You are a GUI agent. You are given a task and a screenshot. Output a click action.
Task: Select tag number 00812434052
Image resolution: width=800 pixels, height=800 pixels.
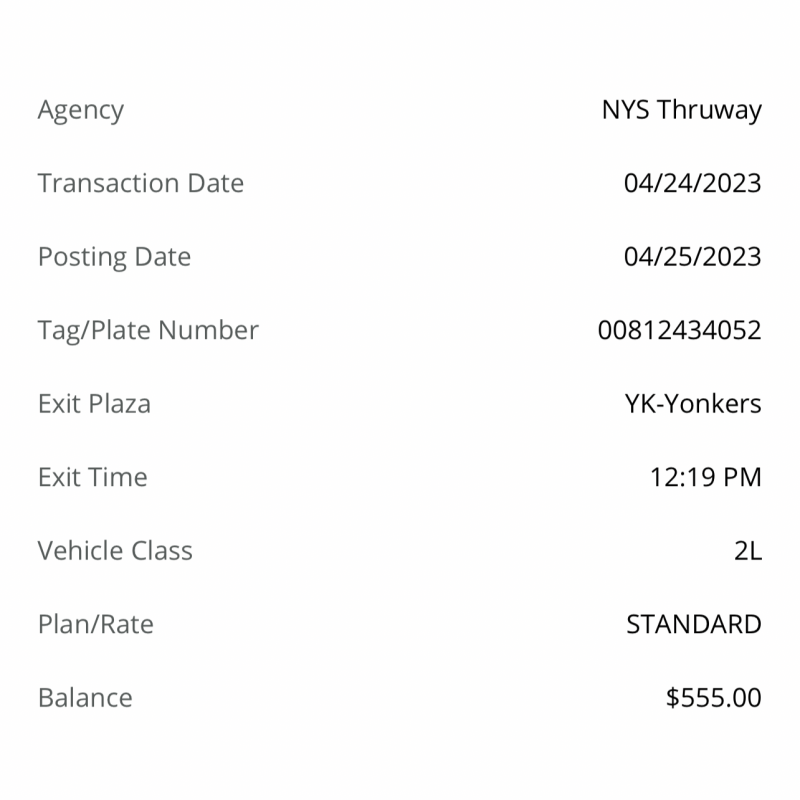(680, 330)
